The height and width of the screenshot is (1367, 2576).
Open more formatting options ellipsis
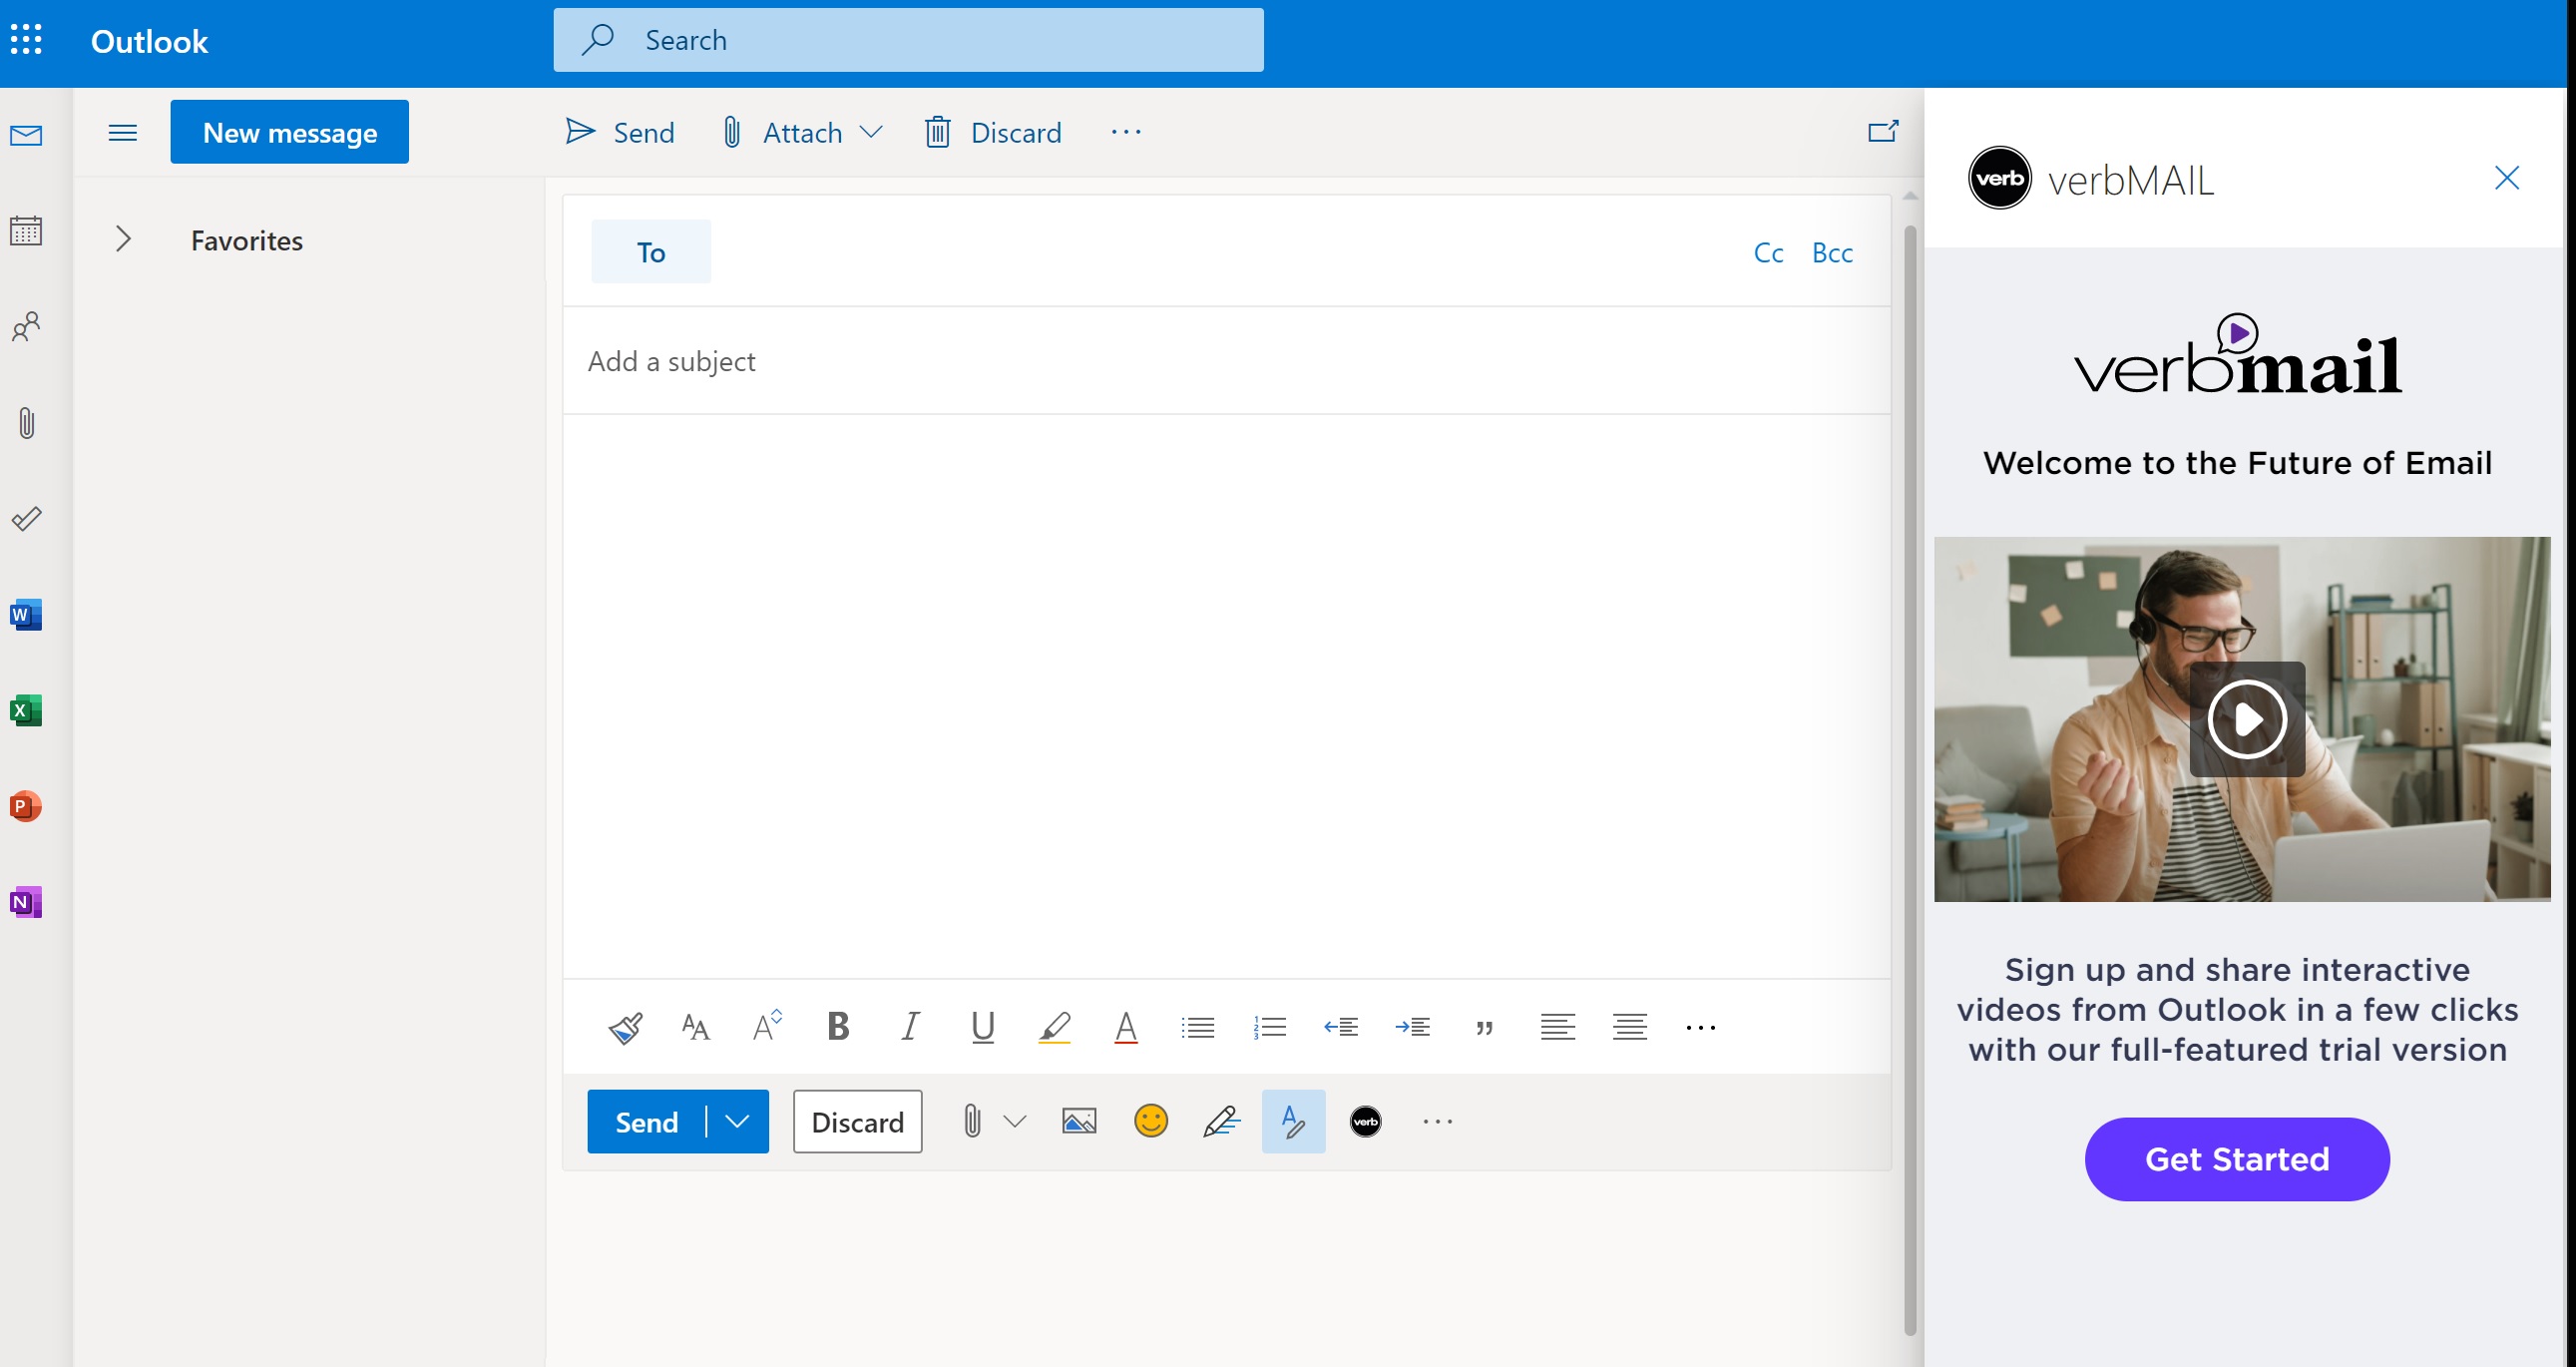(1700, 1027)
